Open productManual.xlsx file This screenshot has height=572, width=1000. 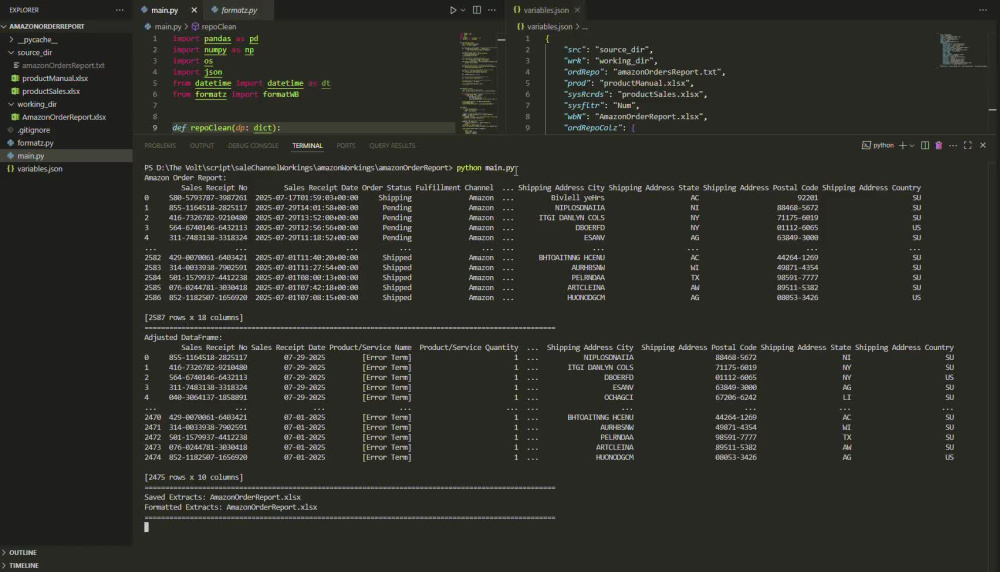tap(55, 78)
